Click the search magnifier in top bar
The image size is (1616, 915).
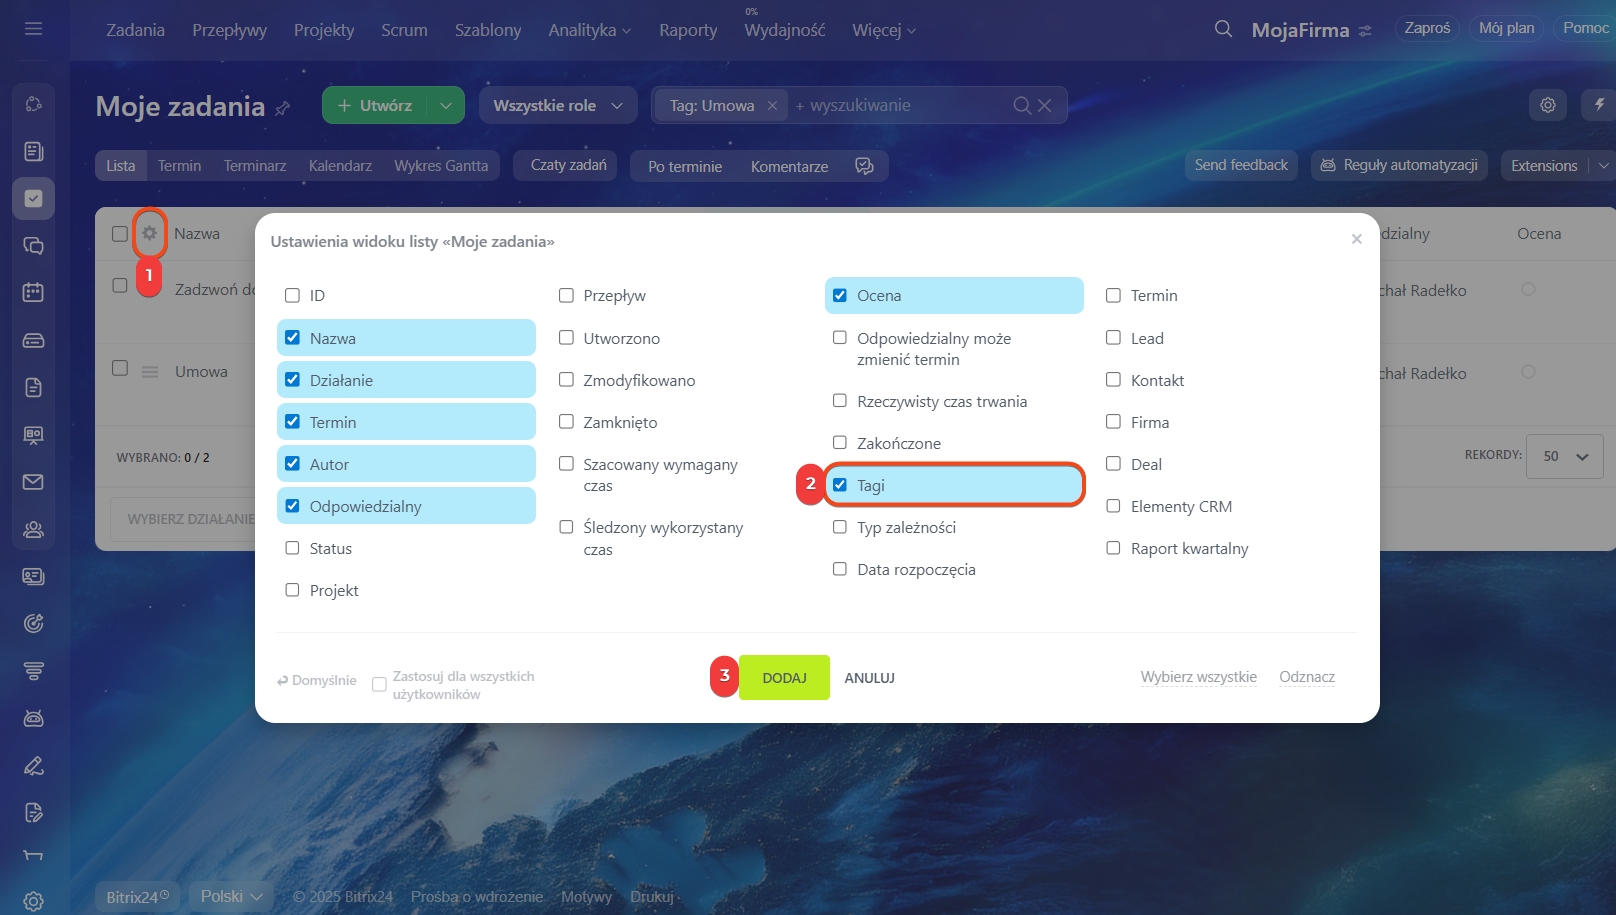coord(1223,29)
